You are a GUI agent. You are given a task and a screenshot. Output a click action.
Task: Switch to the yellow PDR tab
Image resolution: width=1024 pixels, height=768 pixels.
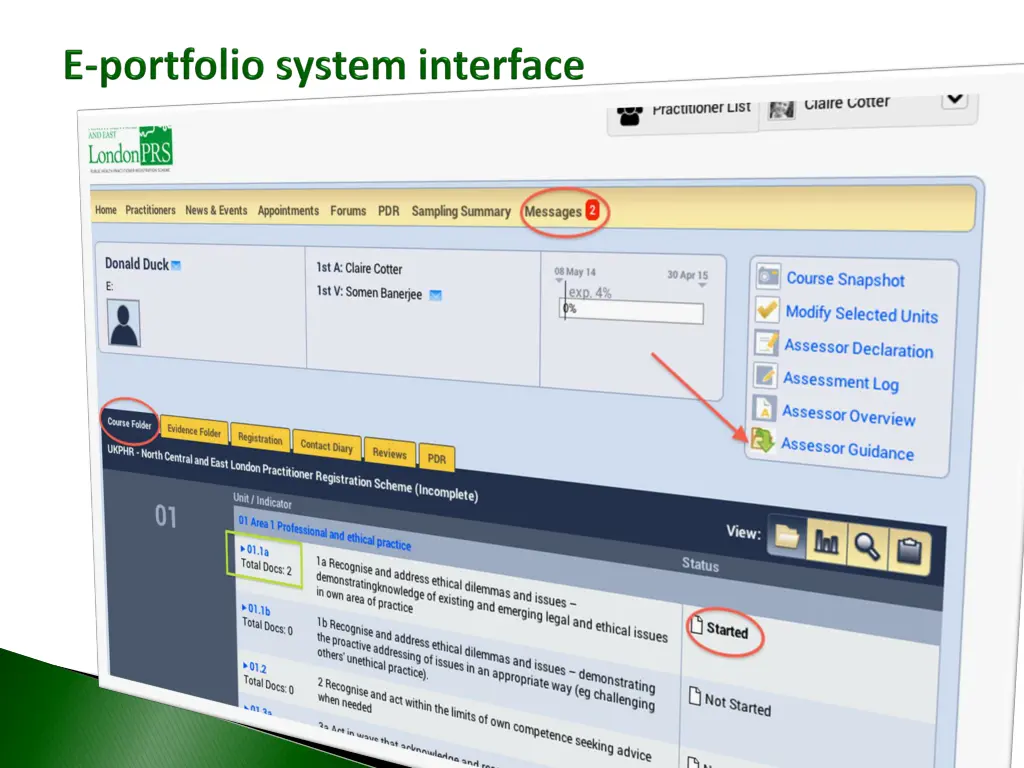tap(436, 458)
